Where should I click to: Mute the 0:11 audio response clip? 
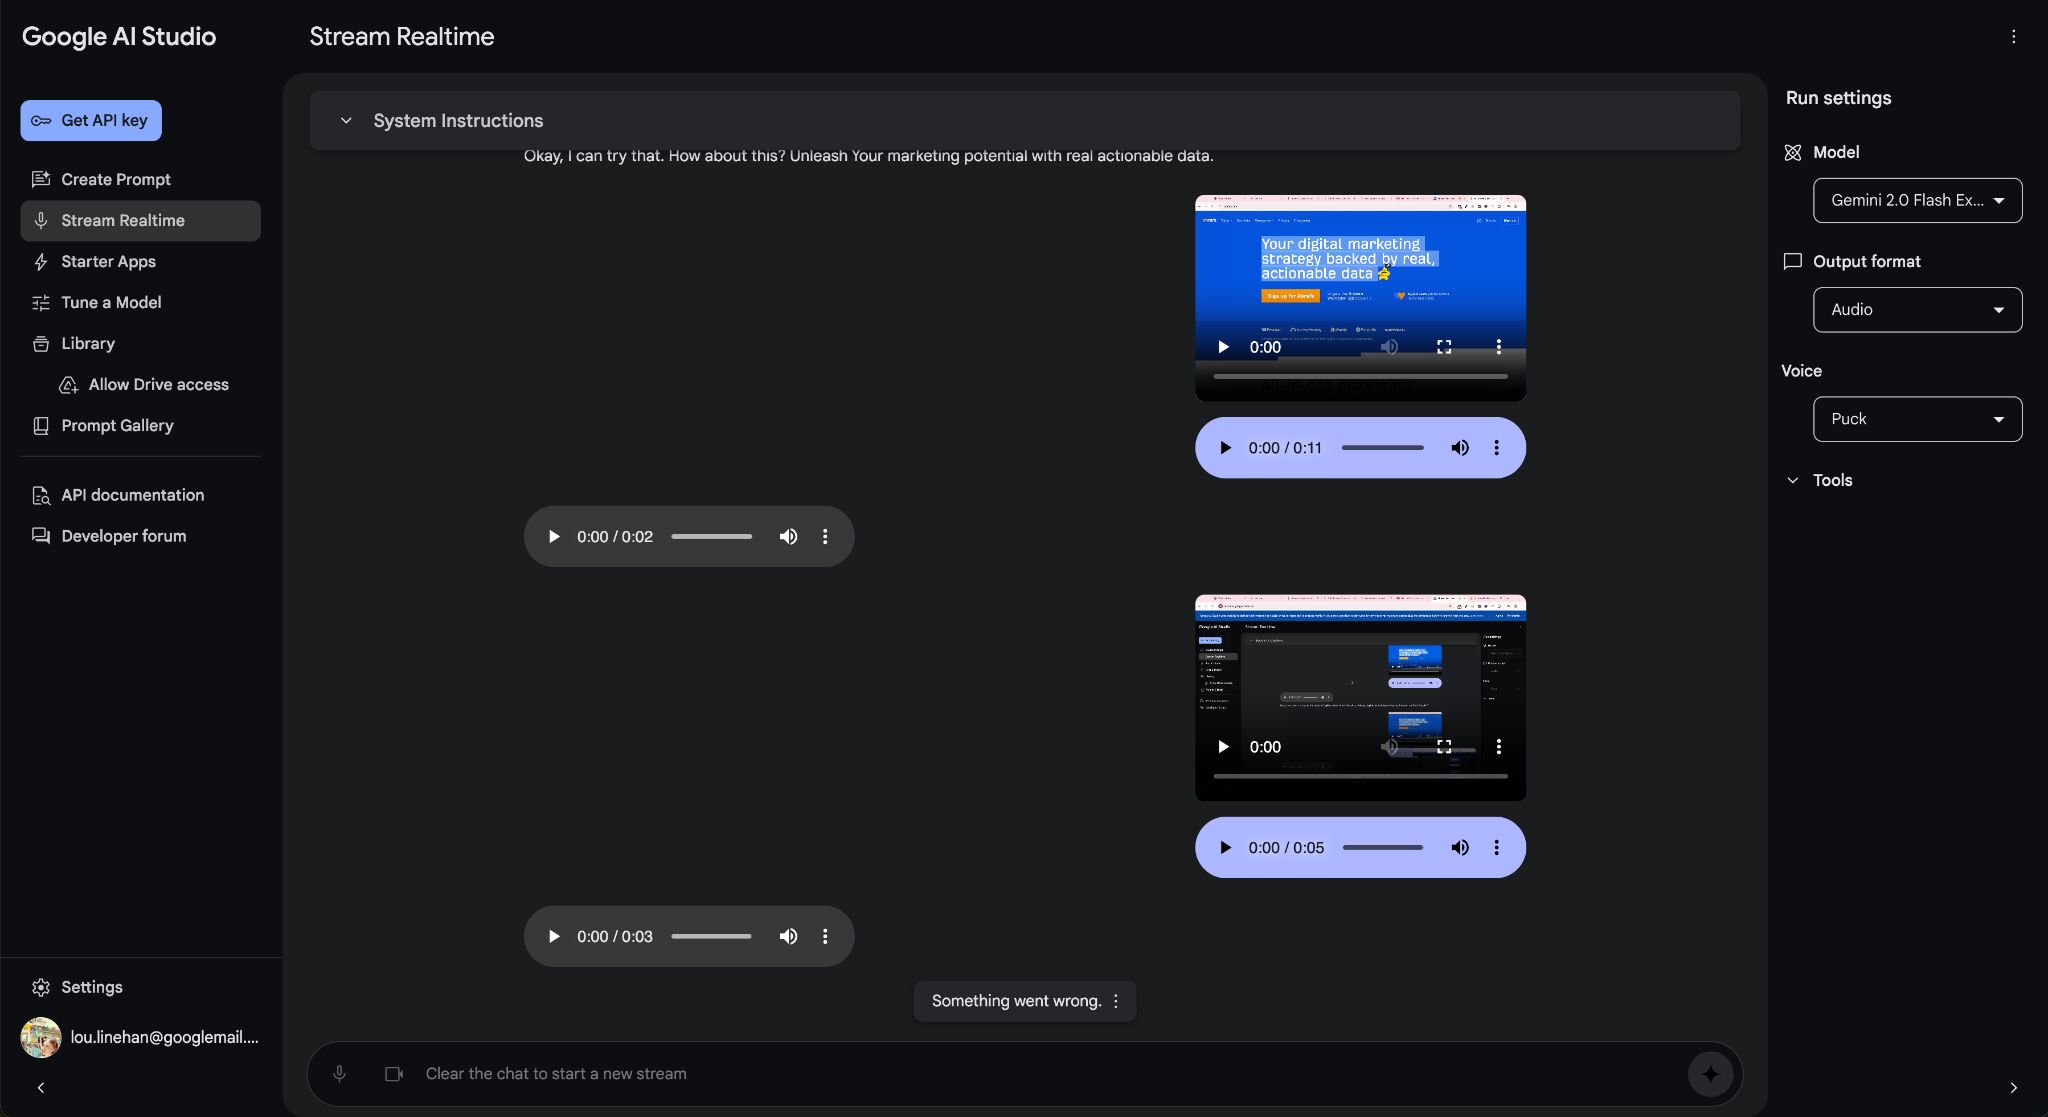(x=1459, y=447)
